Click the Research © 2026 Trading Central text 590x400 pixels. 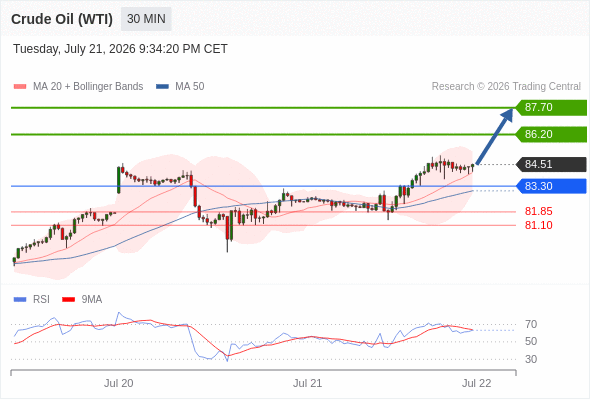click(x=506, y=87)
